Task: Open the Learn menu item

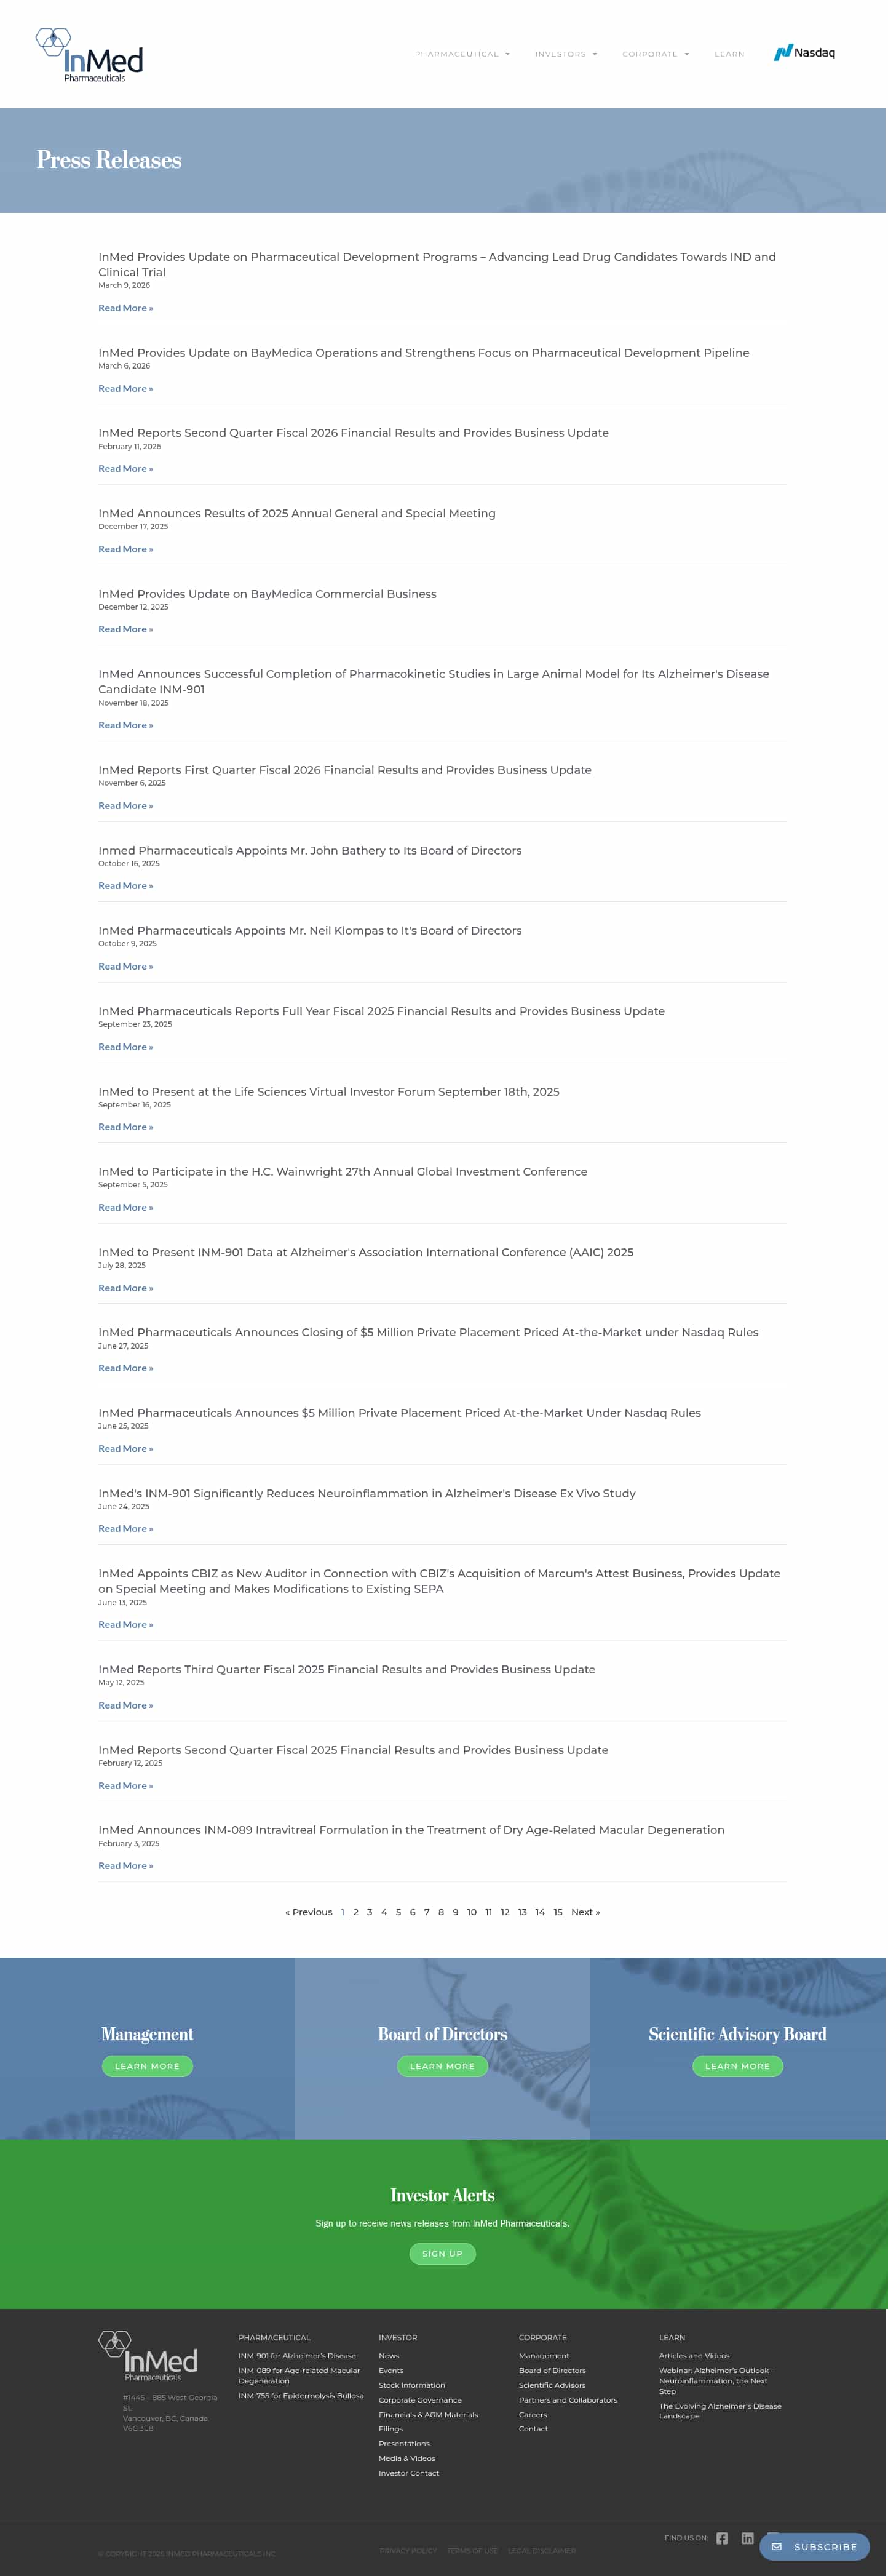Action: tap(729, 54)
